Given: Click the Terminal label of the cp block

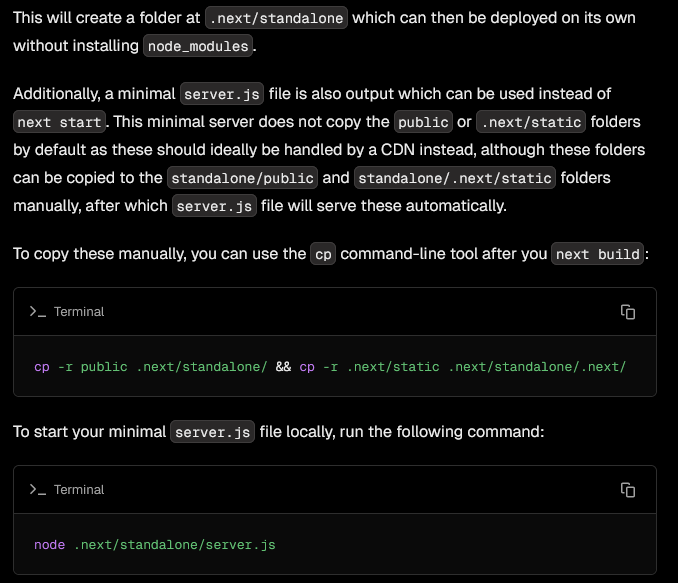Looking at the screenshot, I should pyautogui.click(x=79, y=312).
